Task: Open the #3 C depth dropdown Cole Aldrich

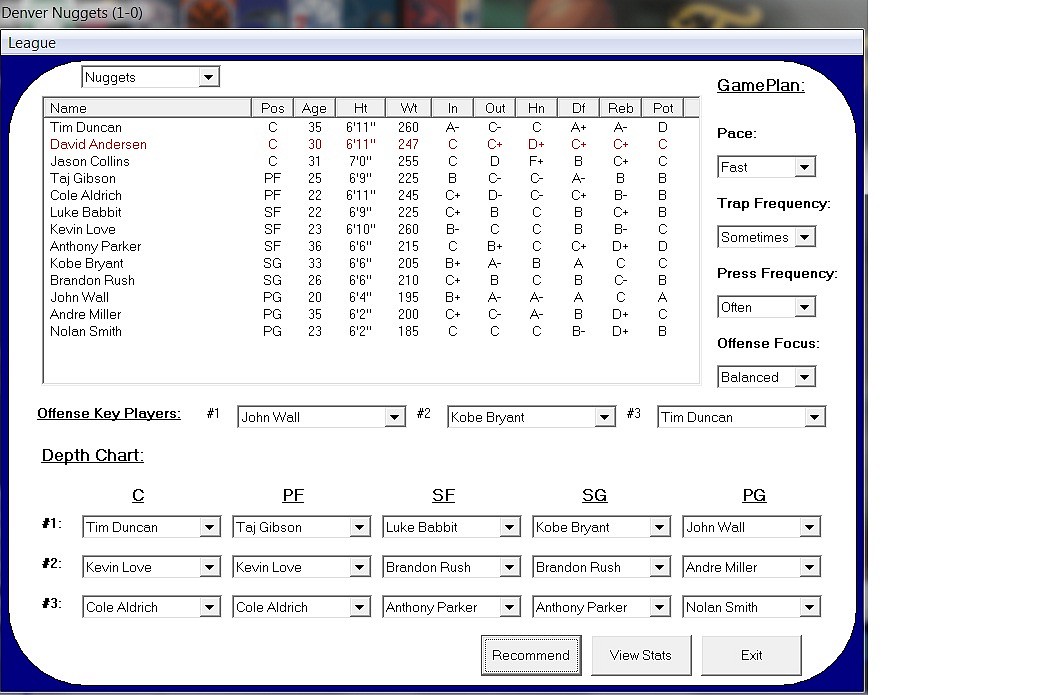Action: [151, 607]
